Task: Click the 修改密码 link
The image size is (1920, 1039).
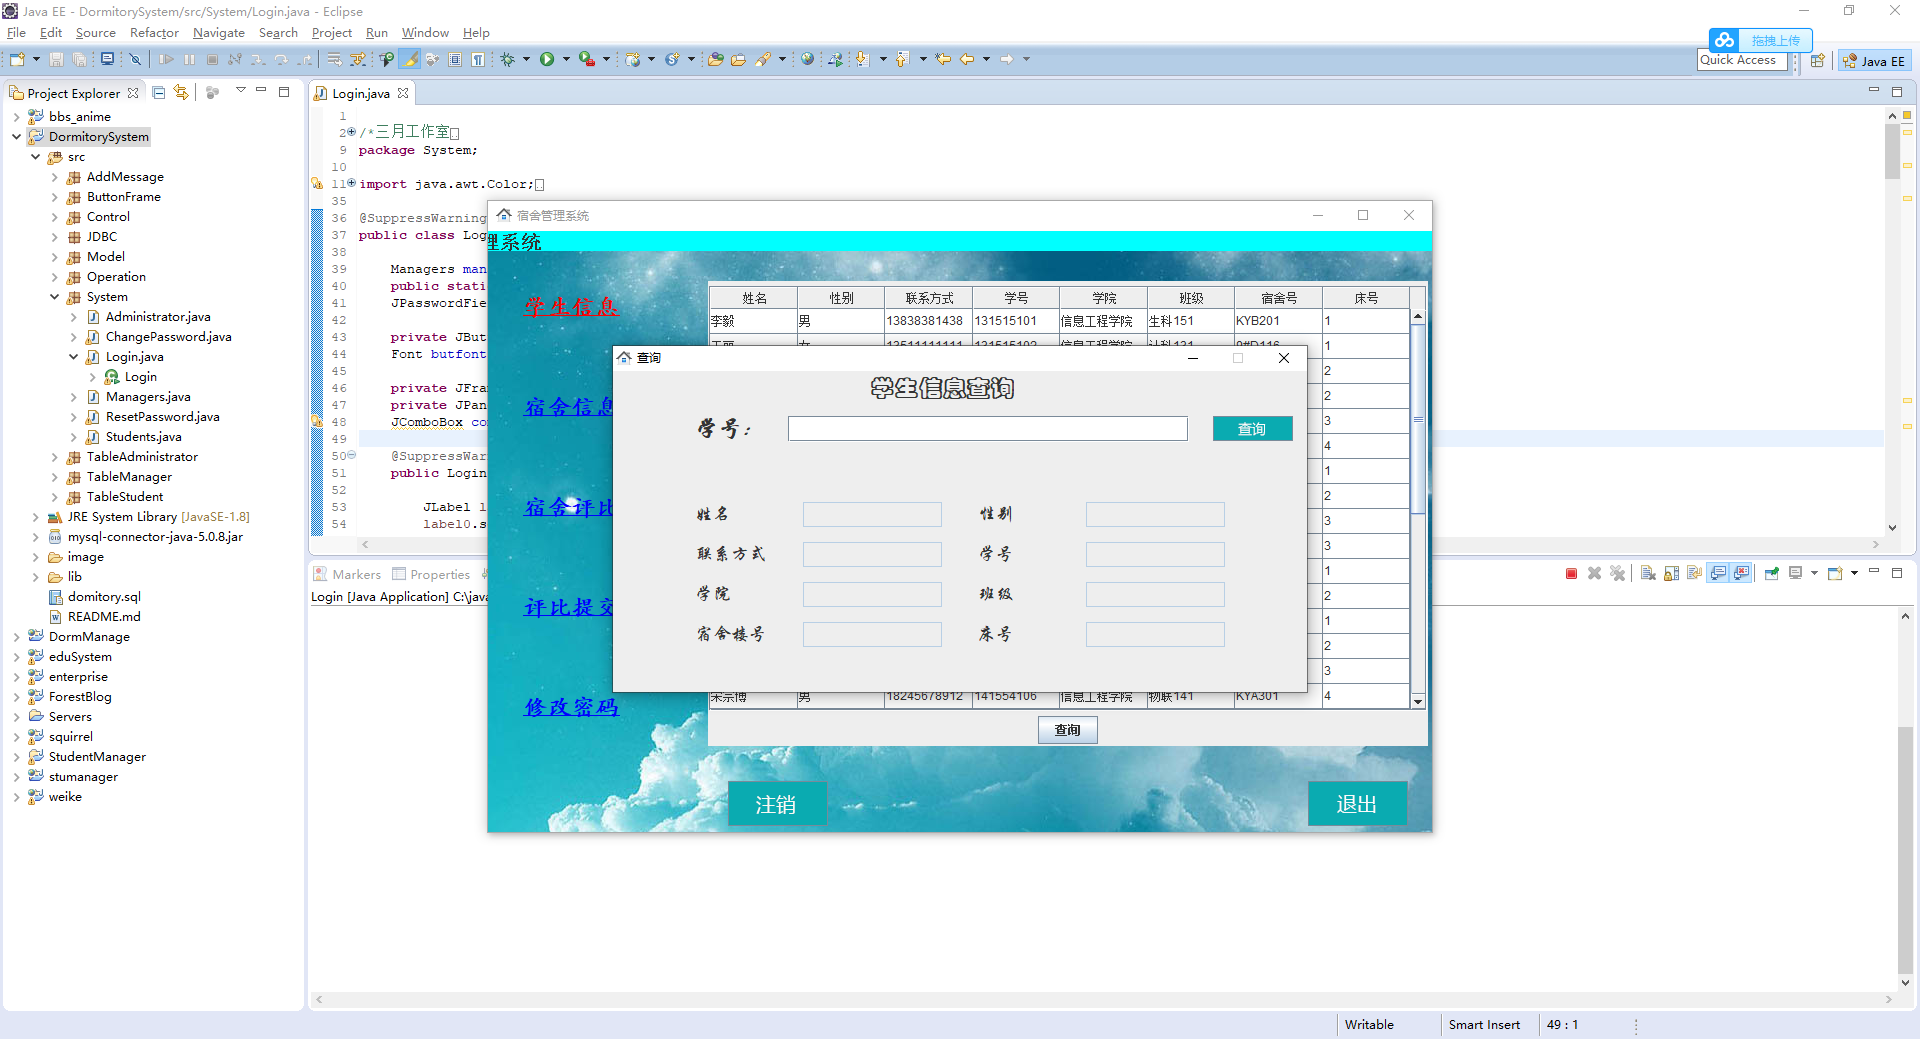Action: 571,707
